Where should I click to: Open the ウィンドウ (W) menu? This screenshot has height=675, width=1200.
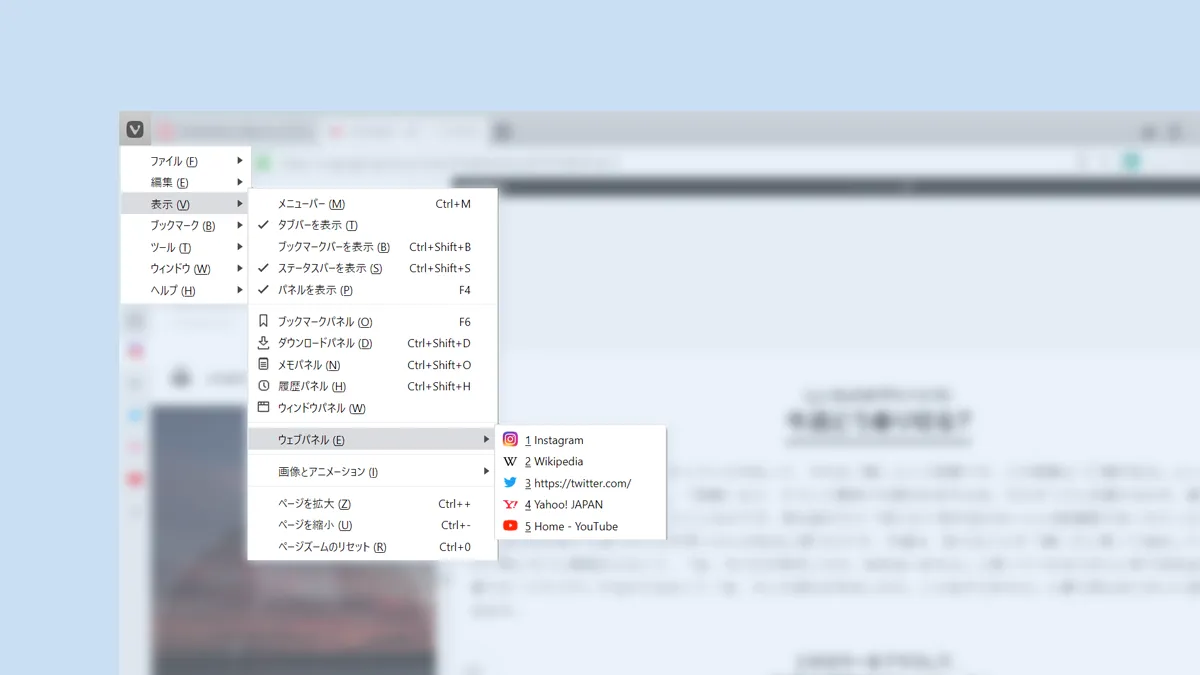185,268
